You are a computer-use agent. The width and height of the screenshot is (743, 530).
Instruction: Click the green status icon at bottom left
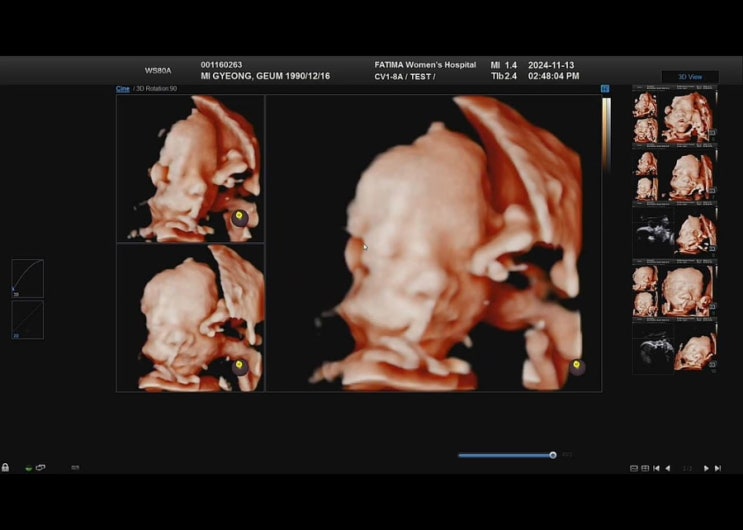(28, 468)
